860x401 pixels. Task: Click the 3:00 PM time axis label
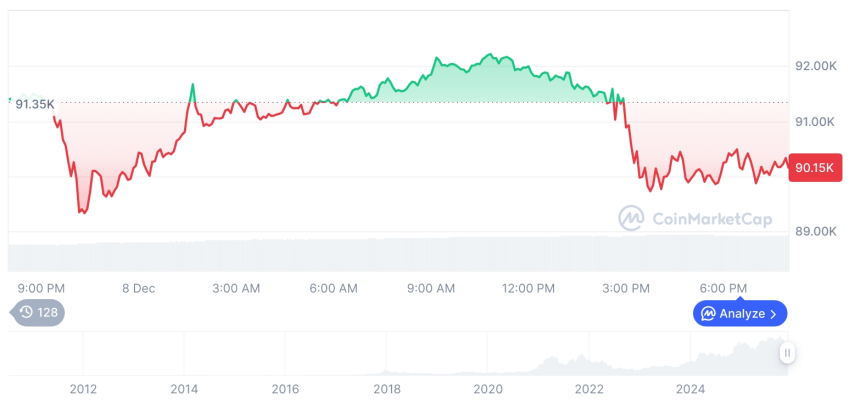click(x=625, y=288)
